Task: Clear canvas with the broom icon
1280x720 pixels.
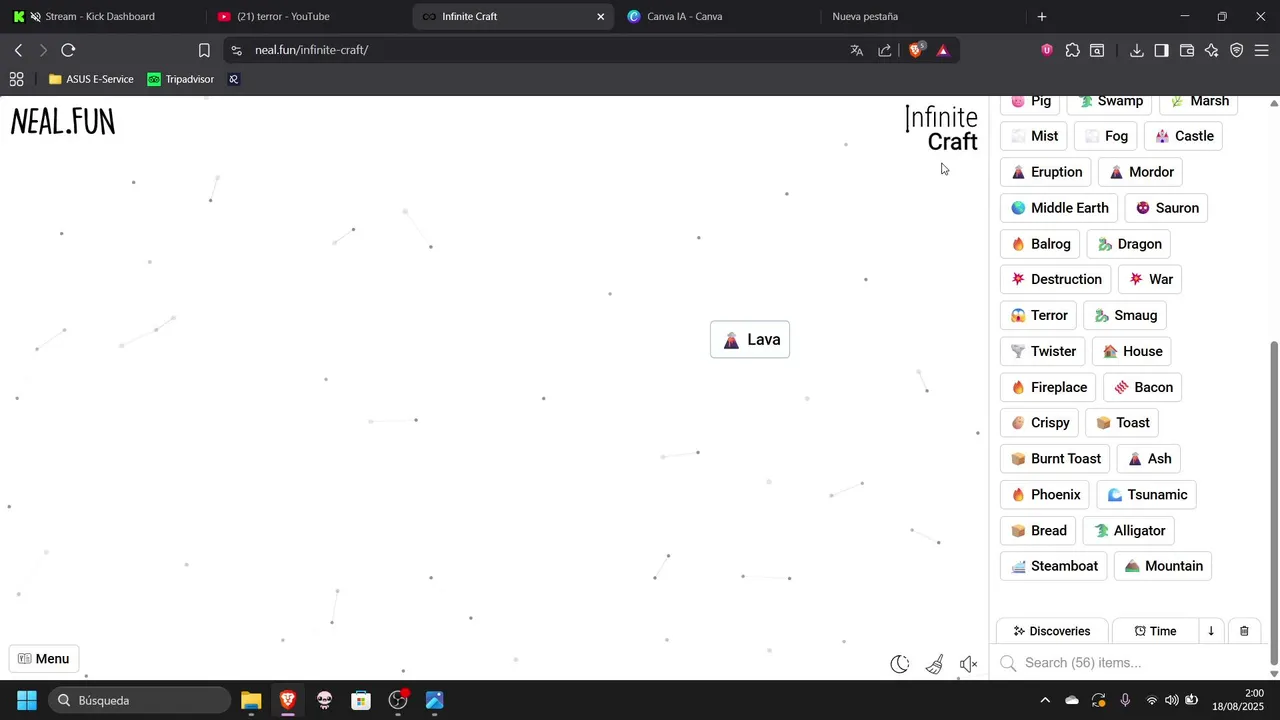Action: pyautogui.click(x=934, y=664)
